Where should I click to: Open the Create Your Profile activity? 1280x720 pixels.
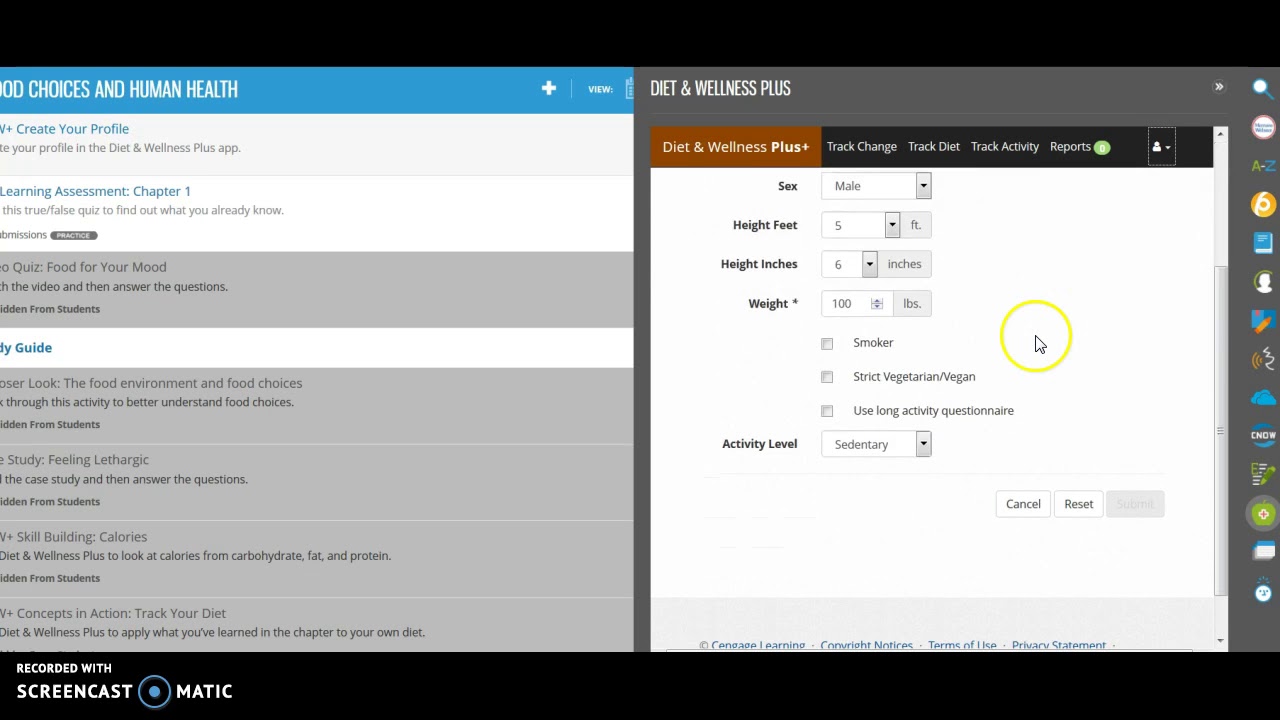coord(66,129)
